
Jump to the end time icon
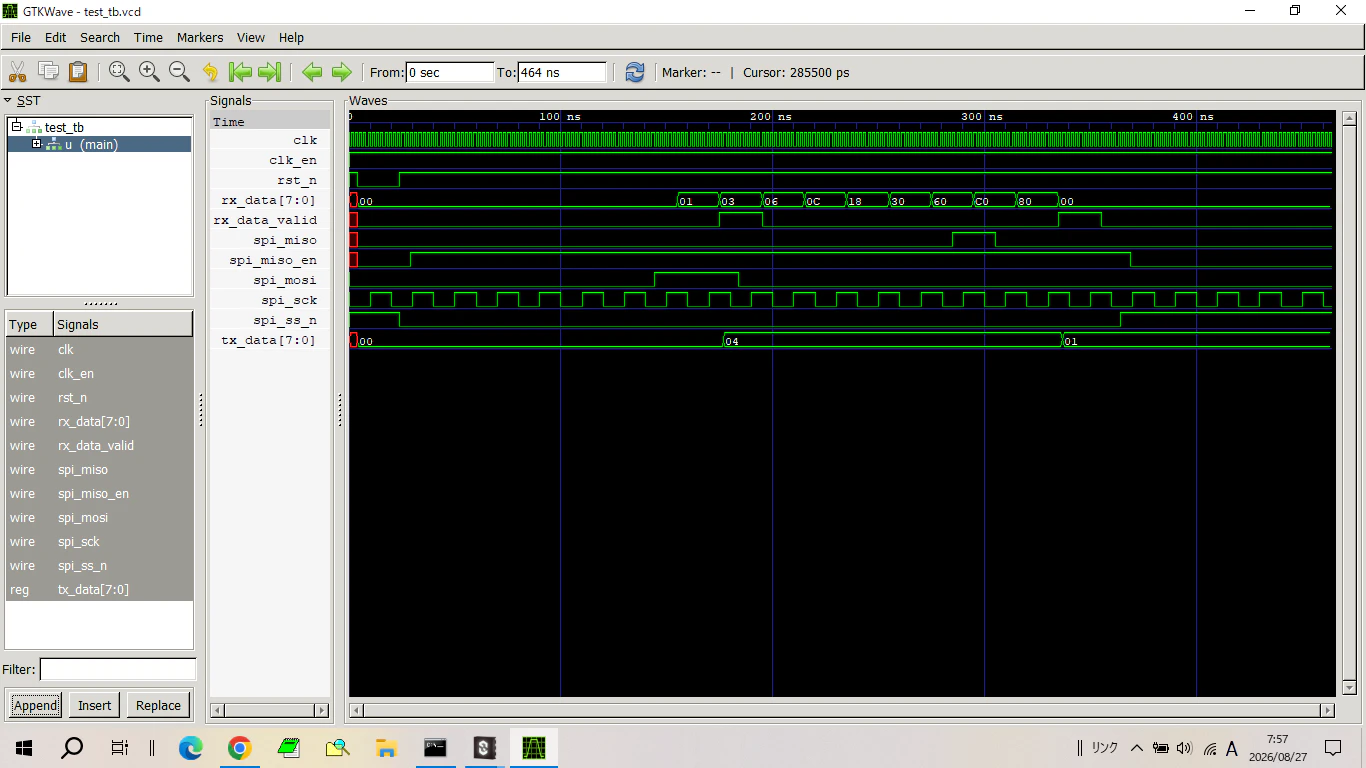point(270,72)
